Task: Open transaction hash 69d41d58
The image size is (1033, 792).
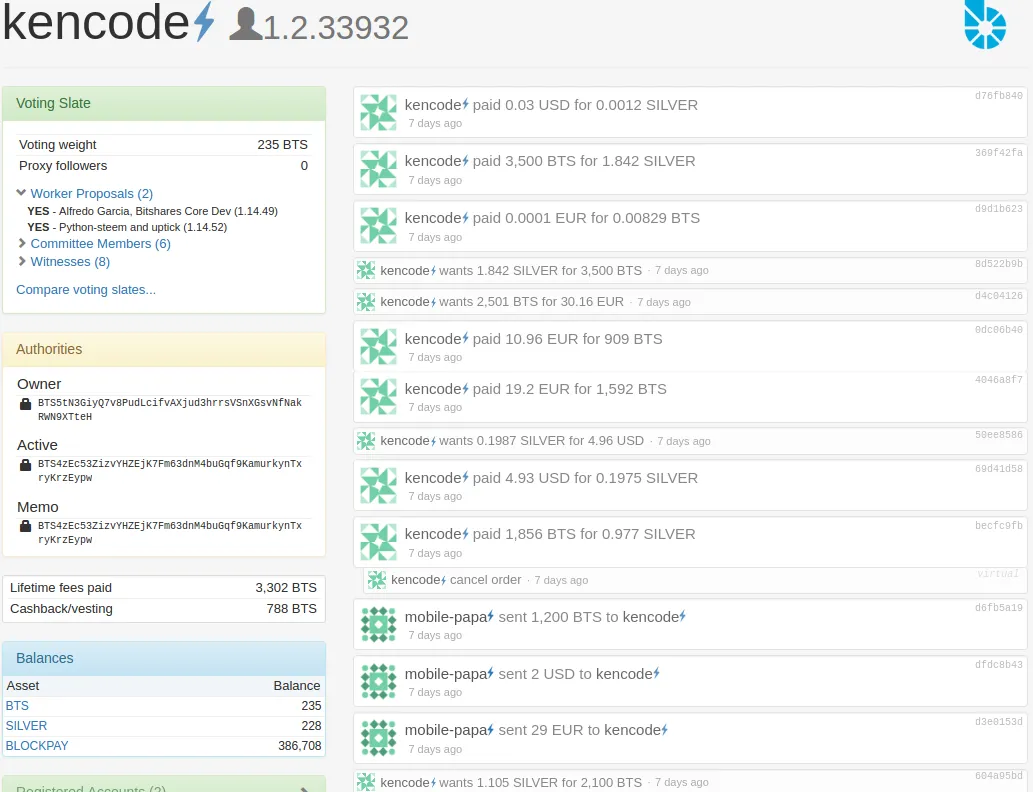Action: click(999, 468)
